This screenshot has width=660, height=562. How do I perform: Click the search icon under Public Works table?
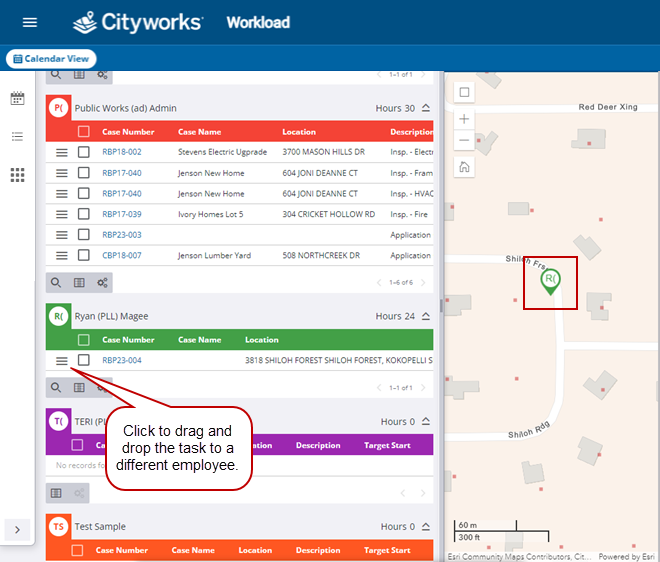(57, 283)
